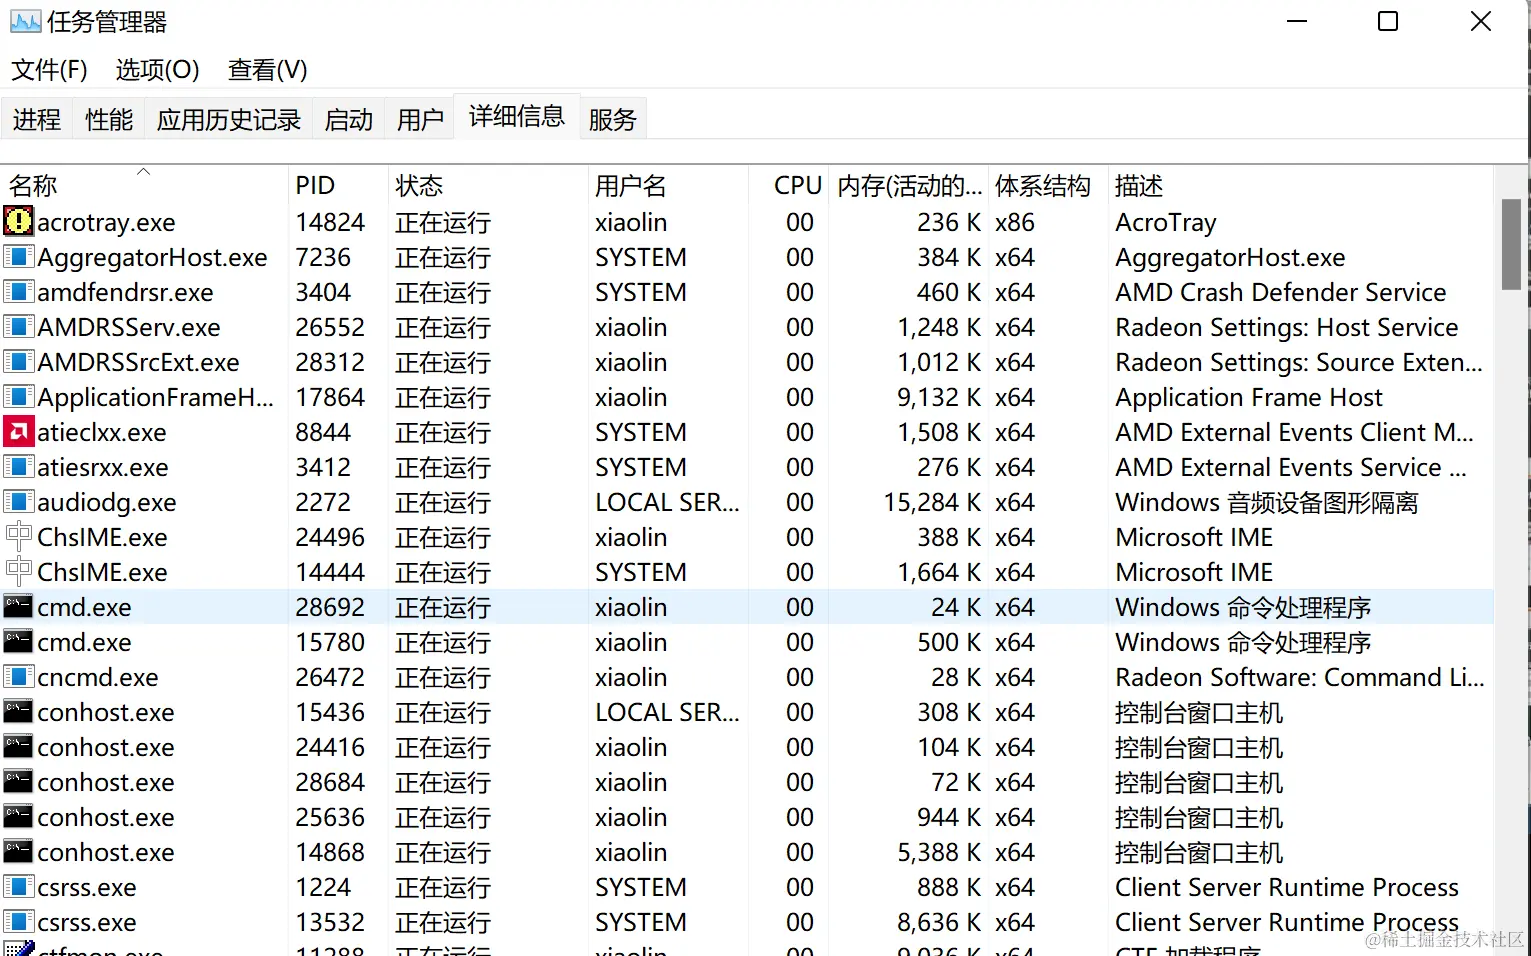
Task: Click the ApplicationFrameHost process icon
Action: 18,397
